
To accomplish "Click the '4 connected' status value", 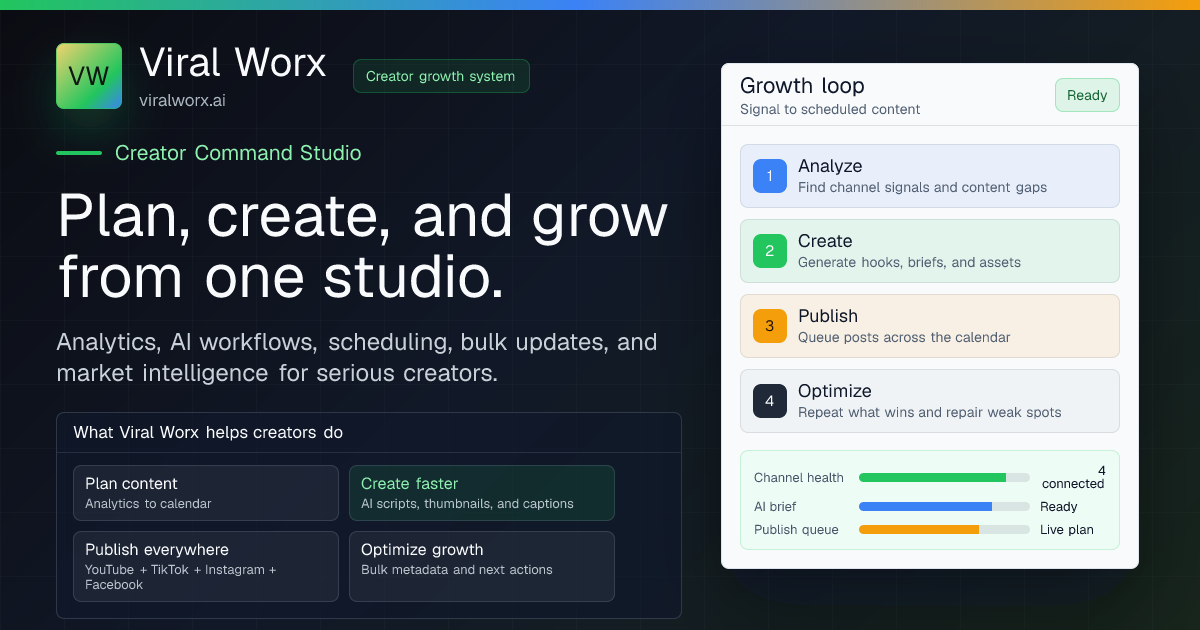I will (x=1073, y=477).
